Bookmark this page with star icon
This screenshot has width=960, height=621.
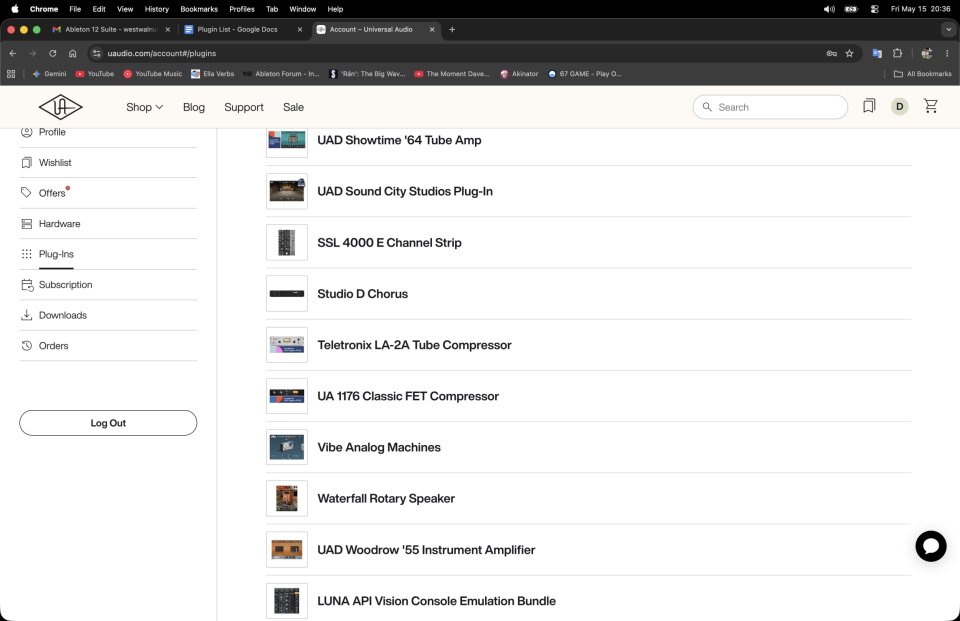849,53
